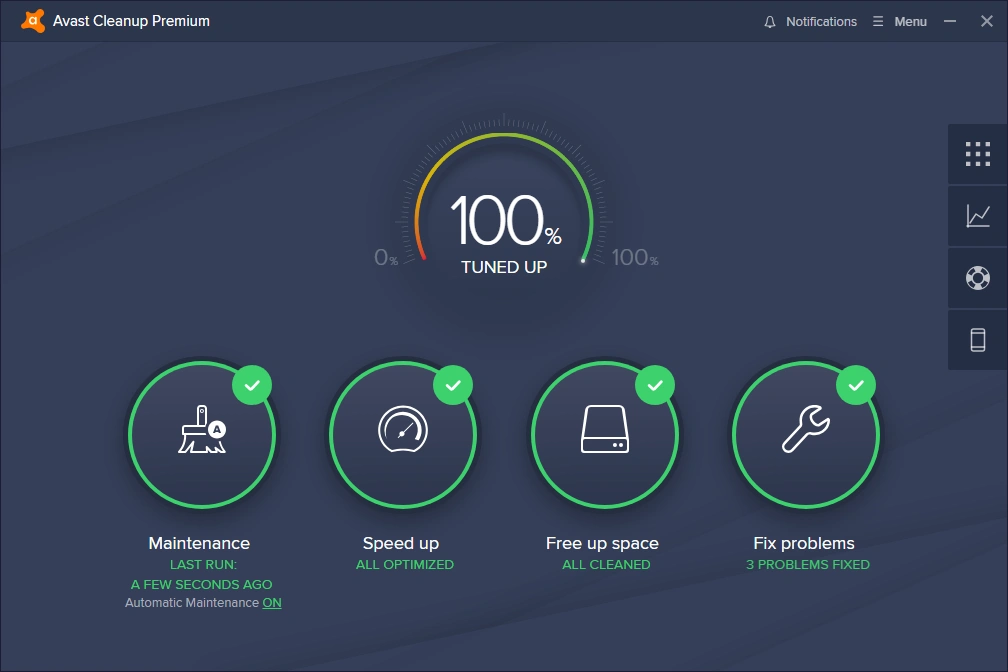This screenshot has height=672, width=1008.
Task: Click the ALL CLEANED status text
Action: tap(606, 565)
